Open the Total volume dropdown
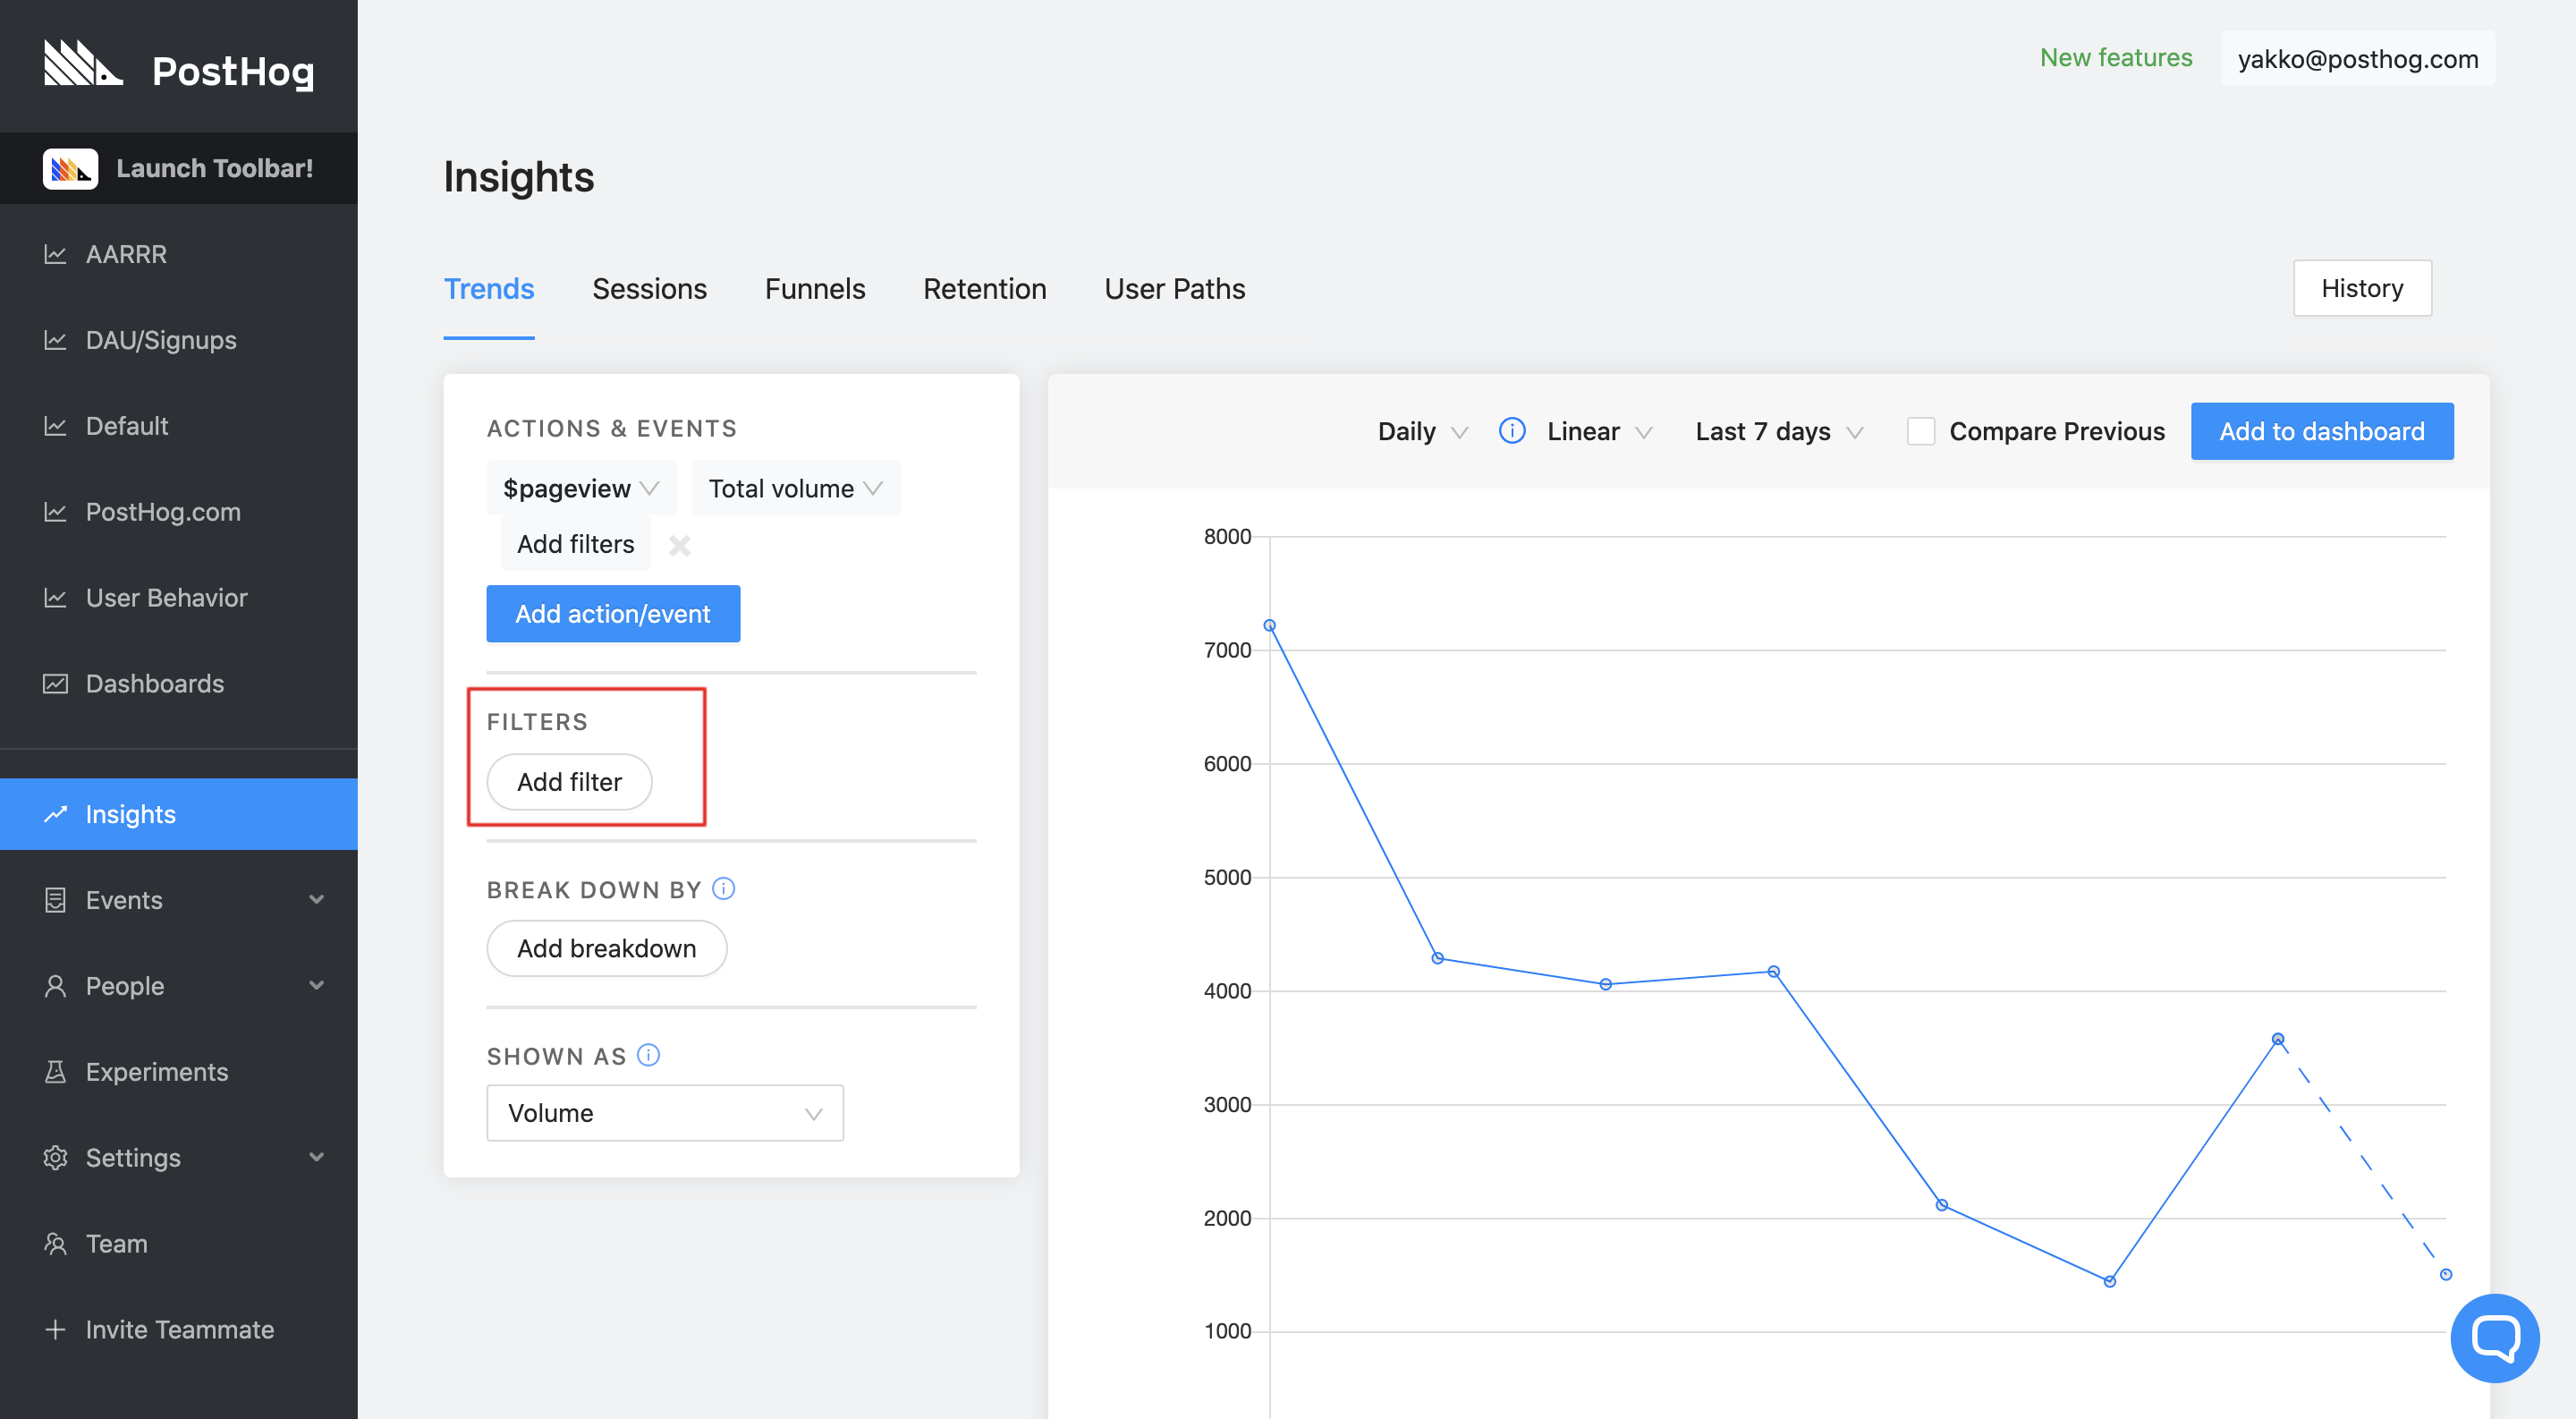This screenshot has width=2576, height=1419. (795, 489)
